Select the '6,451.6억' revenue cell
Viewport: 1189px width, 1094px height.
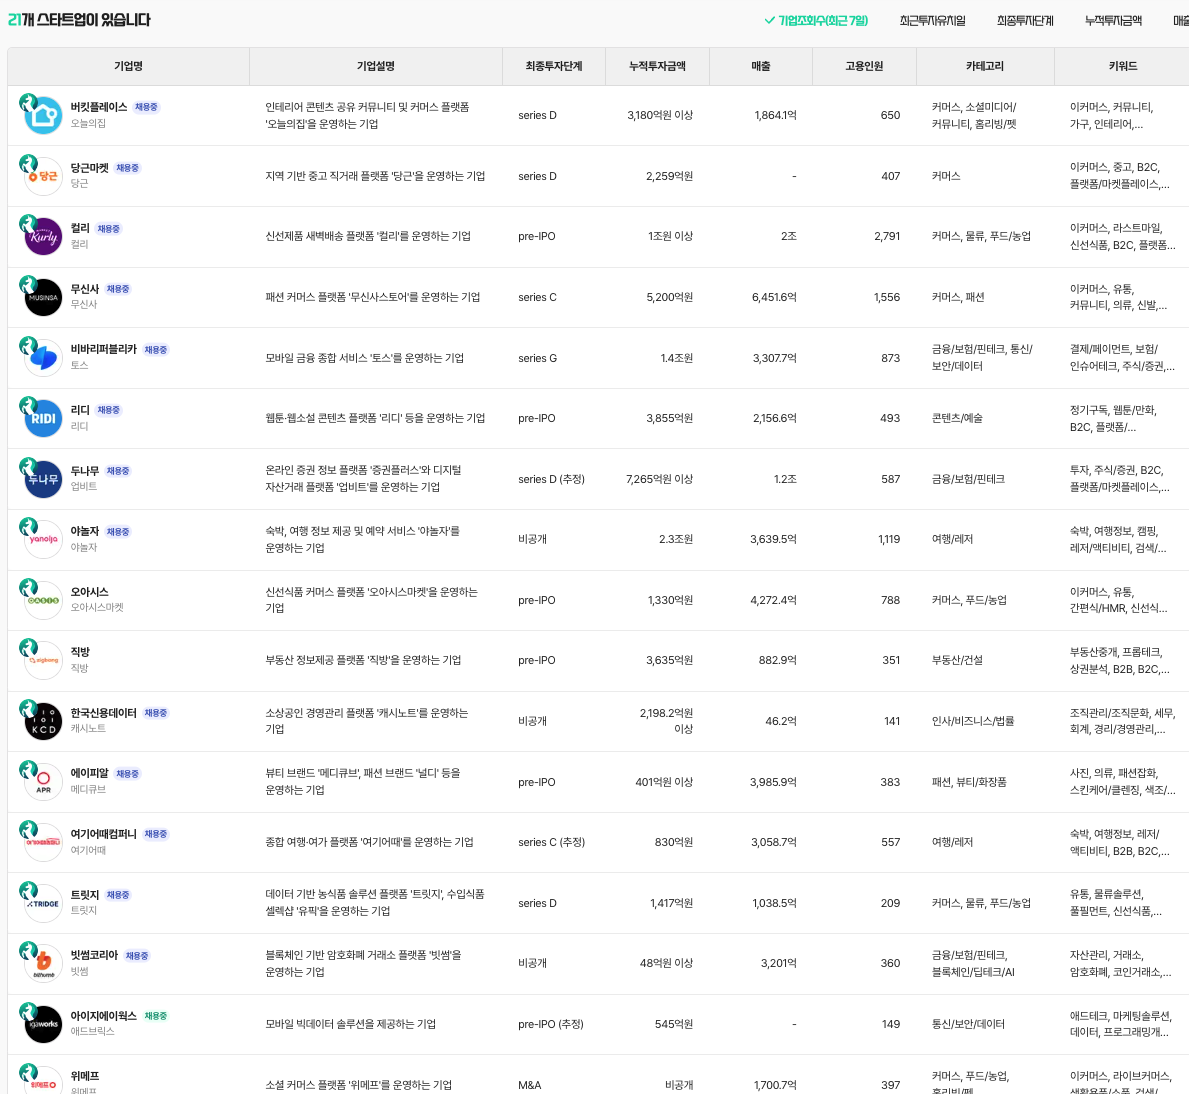773,297
